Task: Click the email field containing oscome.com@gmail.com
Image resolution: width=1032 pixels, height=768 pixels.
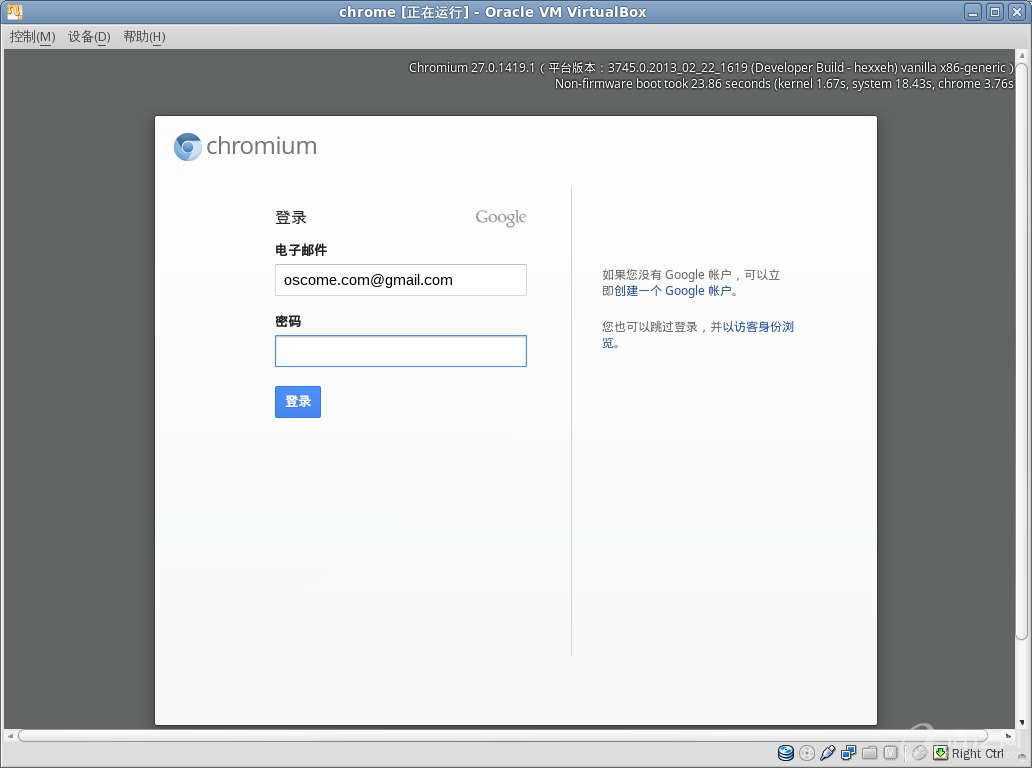Action: (x=400, y=280)
